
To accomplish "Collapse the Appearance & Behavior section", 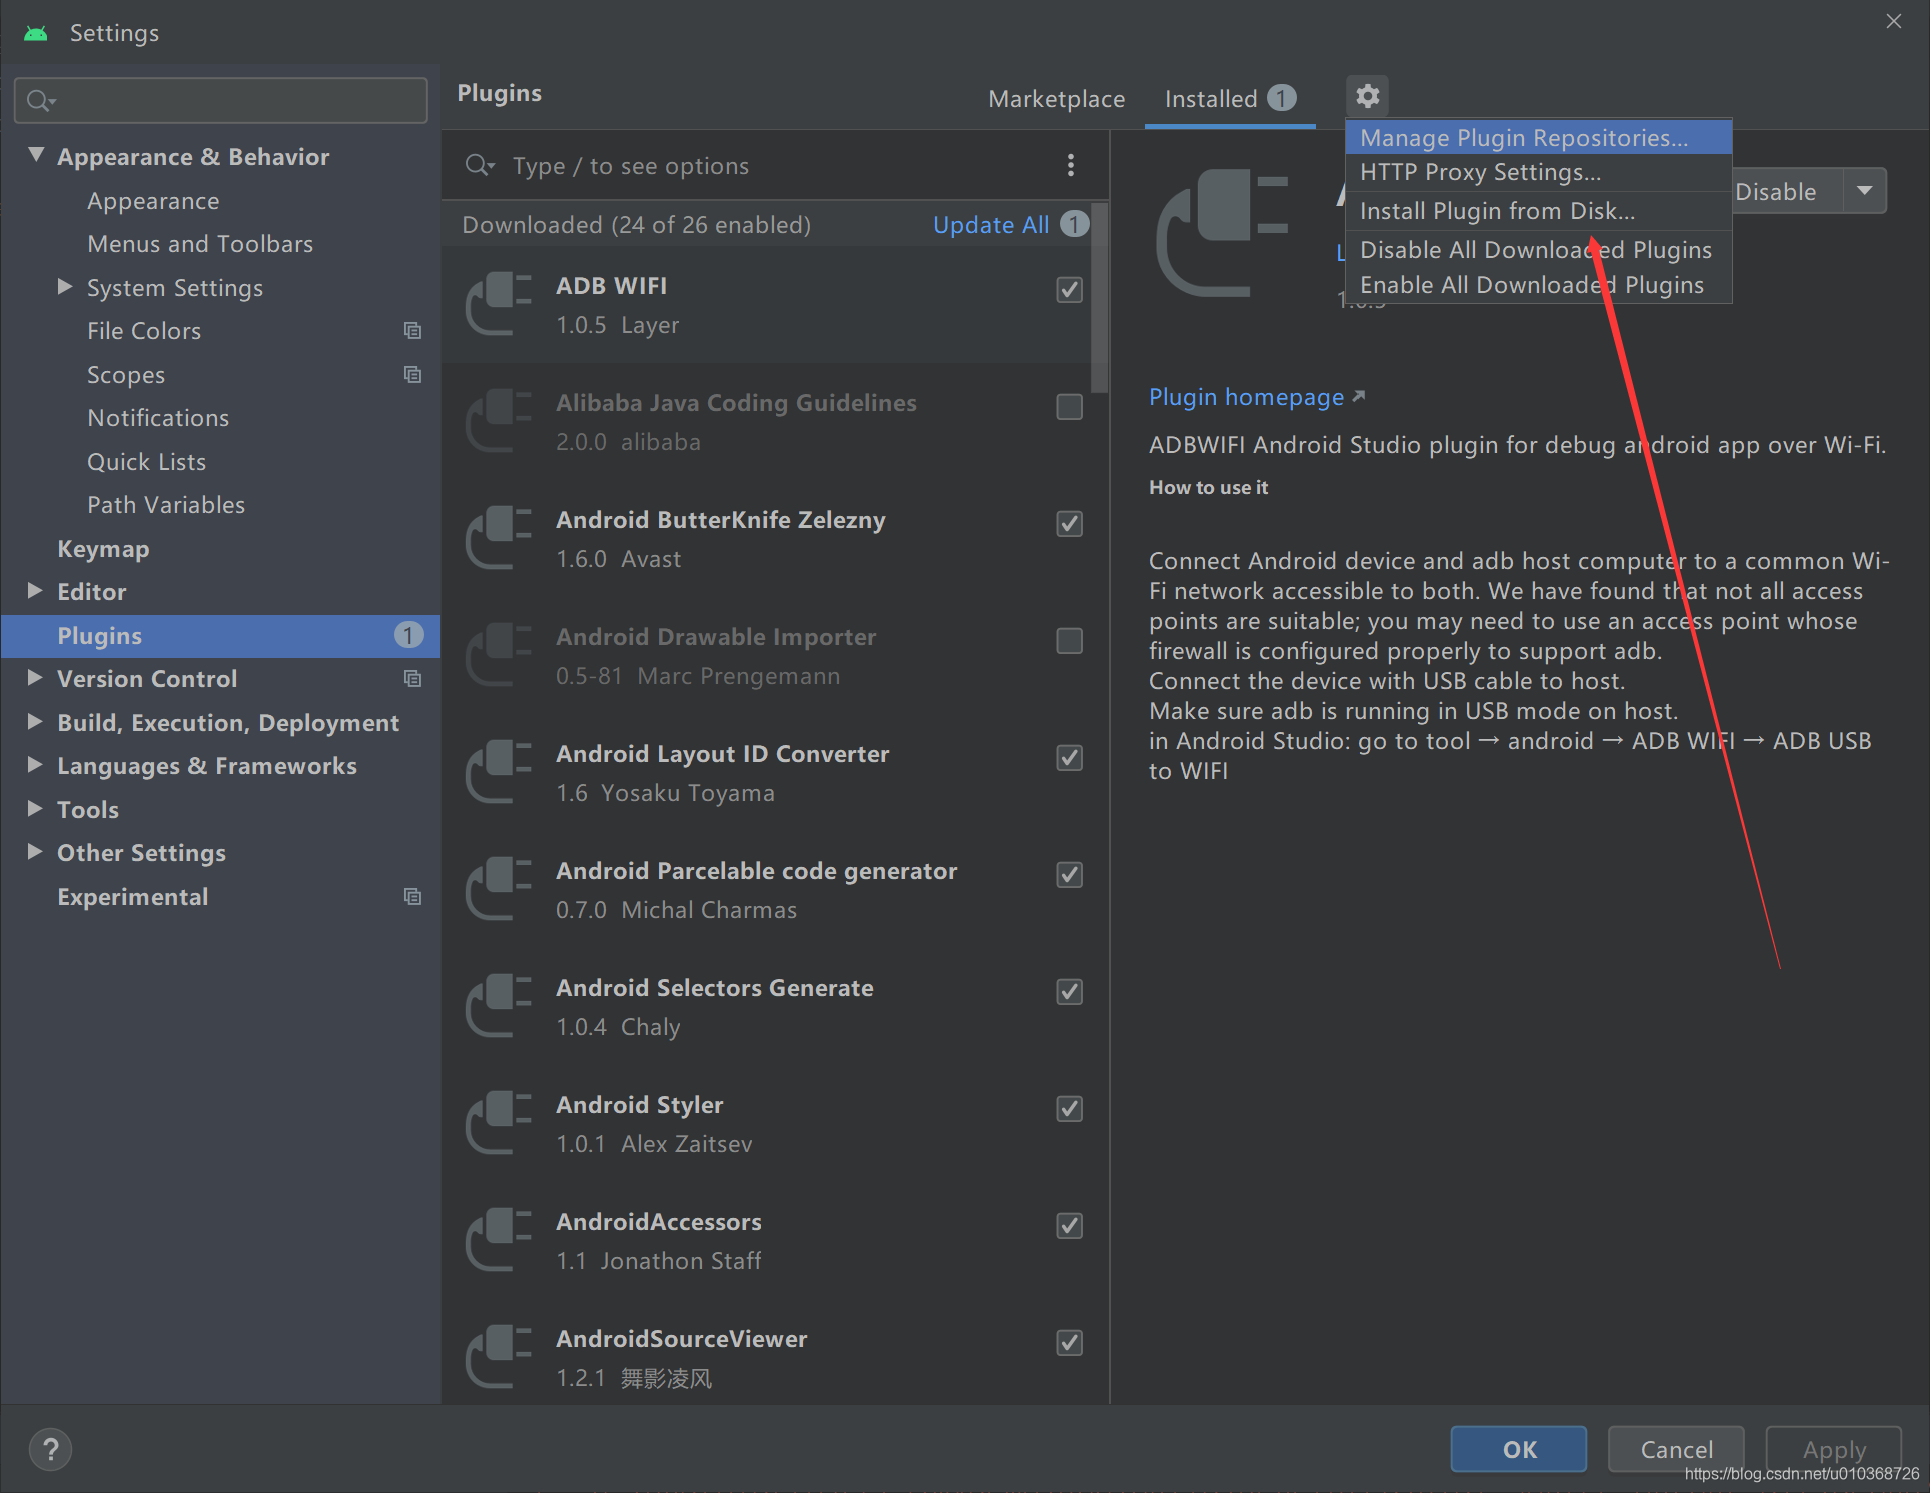I will [x=36, y=155].
